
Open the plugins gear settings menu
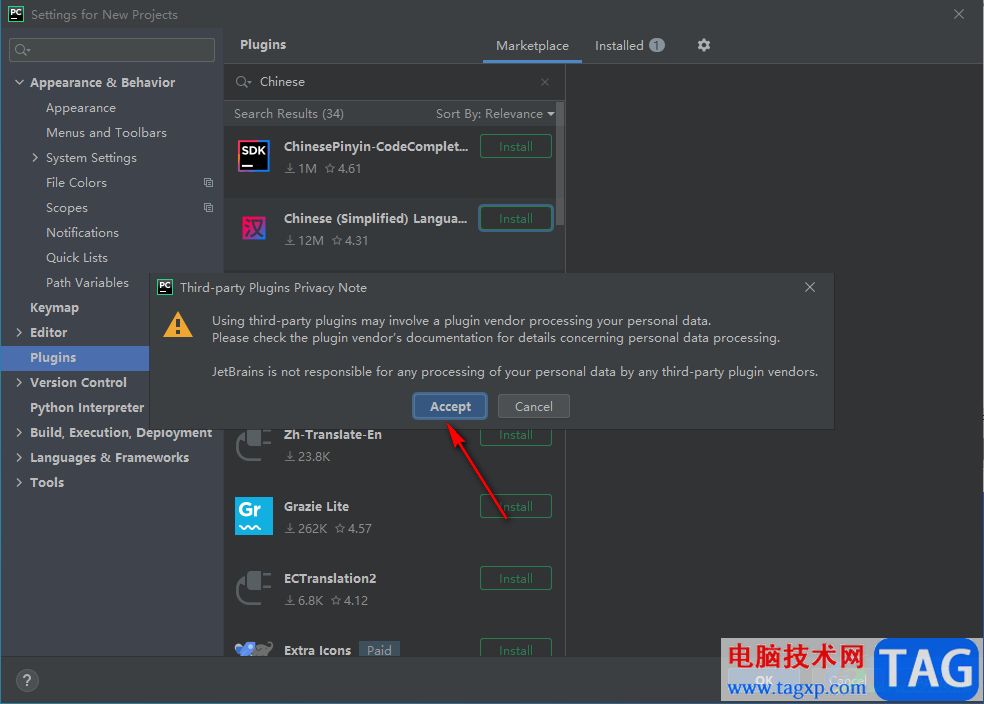click(x=703, y=45)
